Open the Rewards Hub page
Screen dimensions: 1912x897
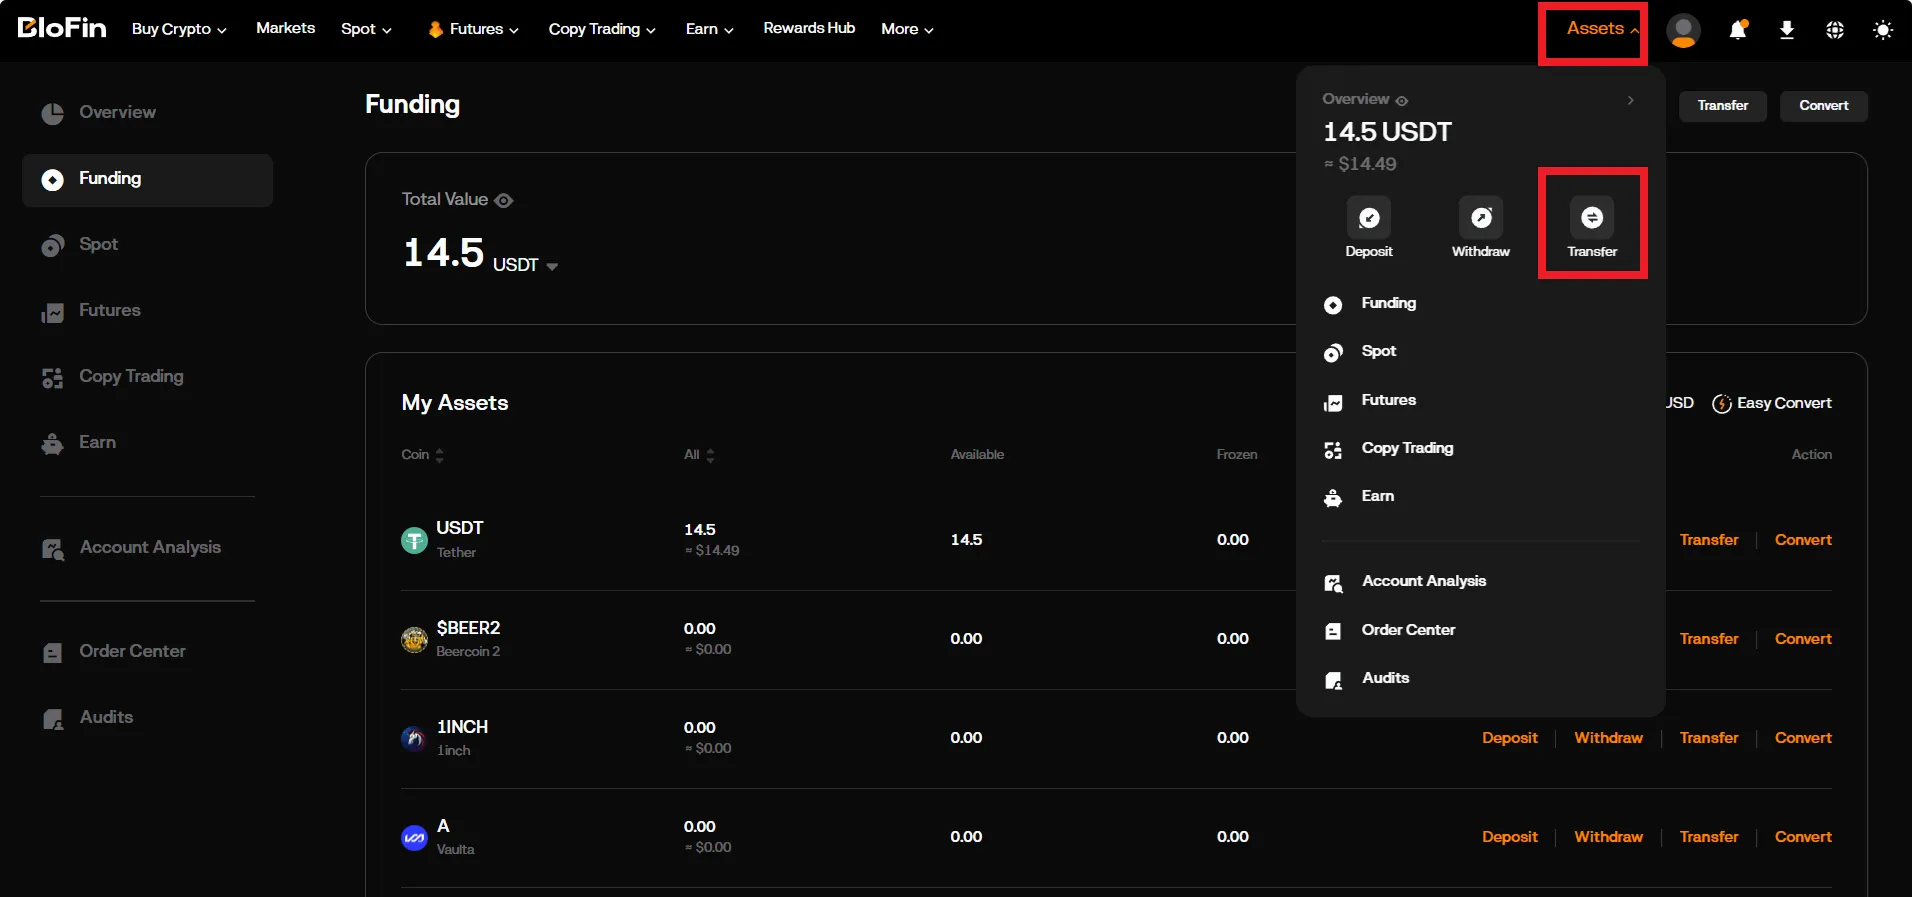pyautogui.click(x=809, y=28)
